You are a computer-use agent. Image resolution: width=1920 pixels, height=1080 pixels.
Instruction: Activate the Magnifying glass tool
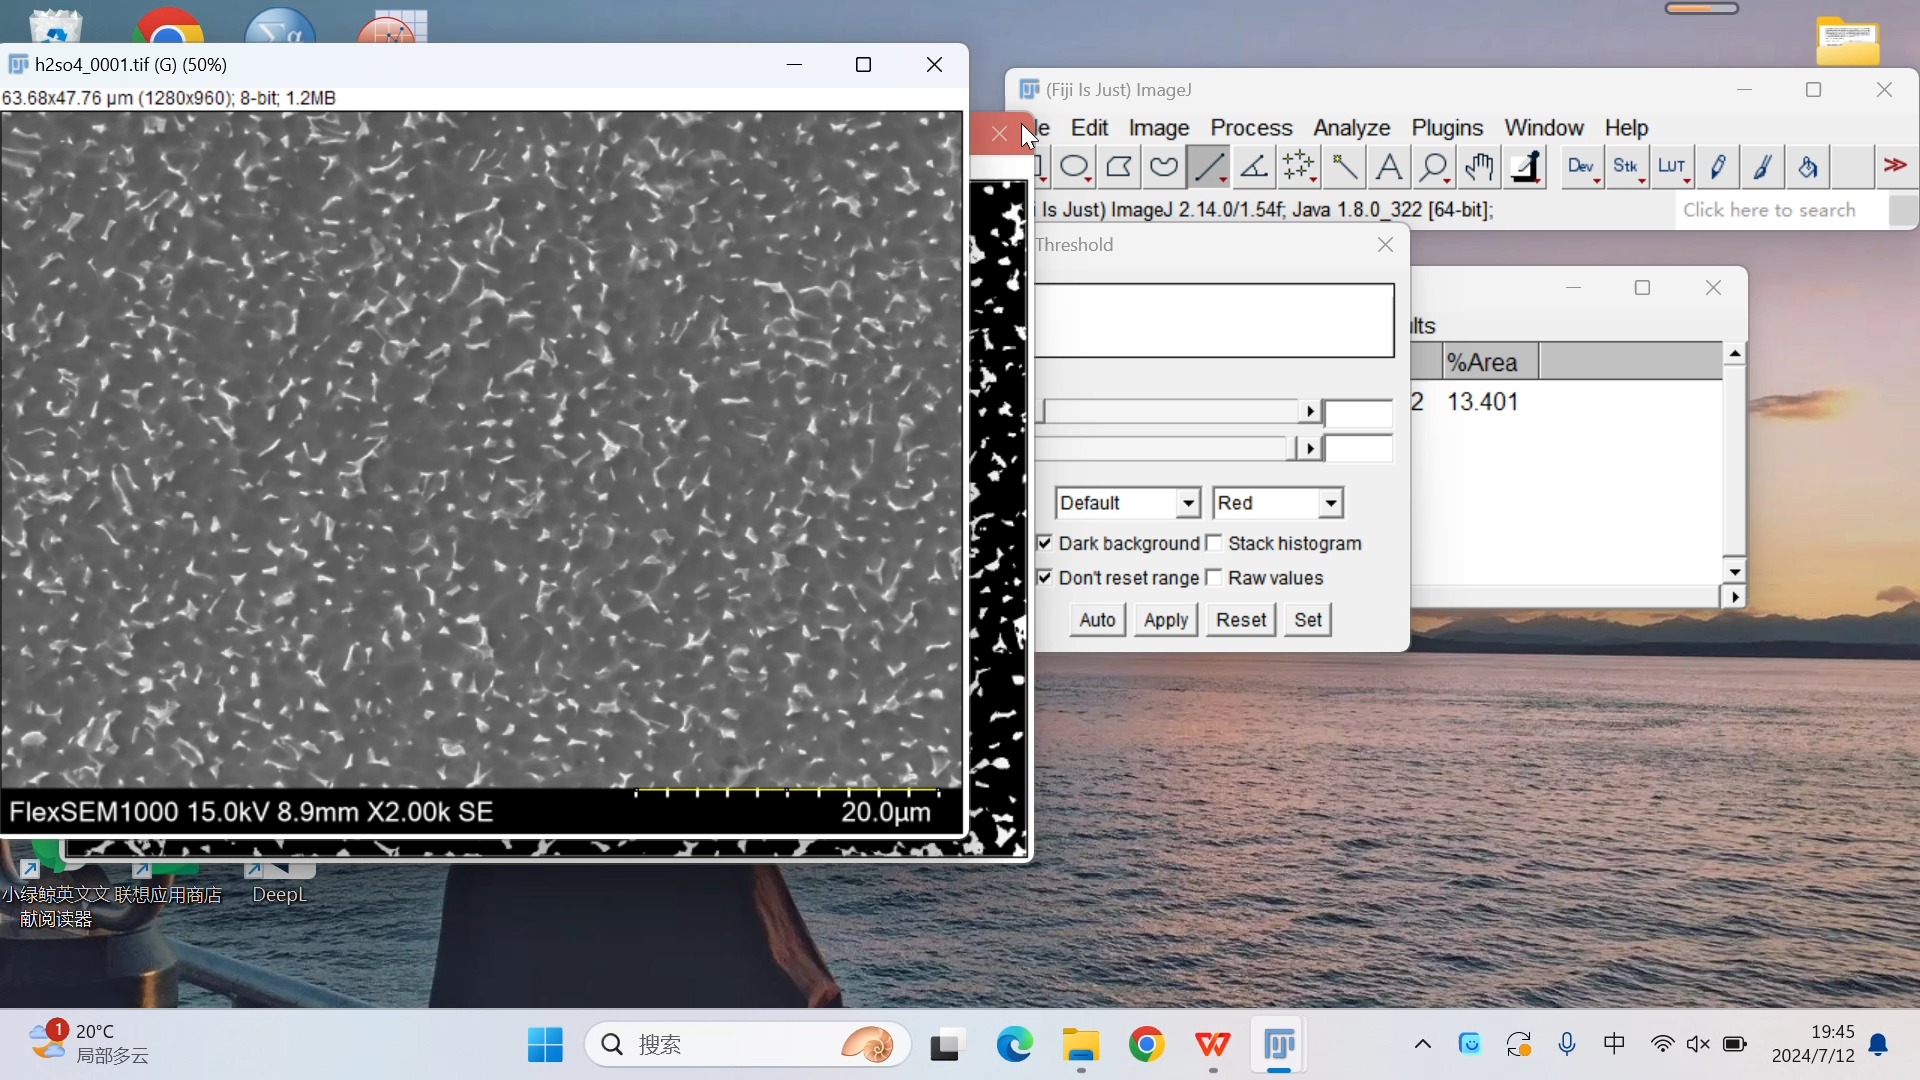1434,167
